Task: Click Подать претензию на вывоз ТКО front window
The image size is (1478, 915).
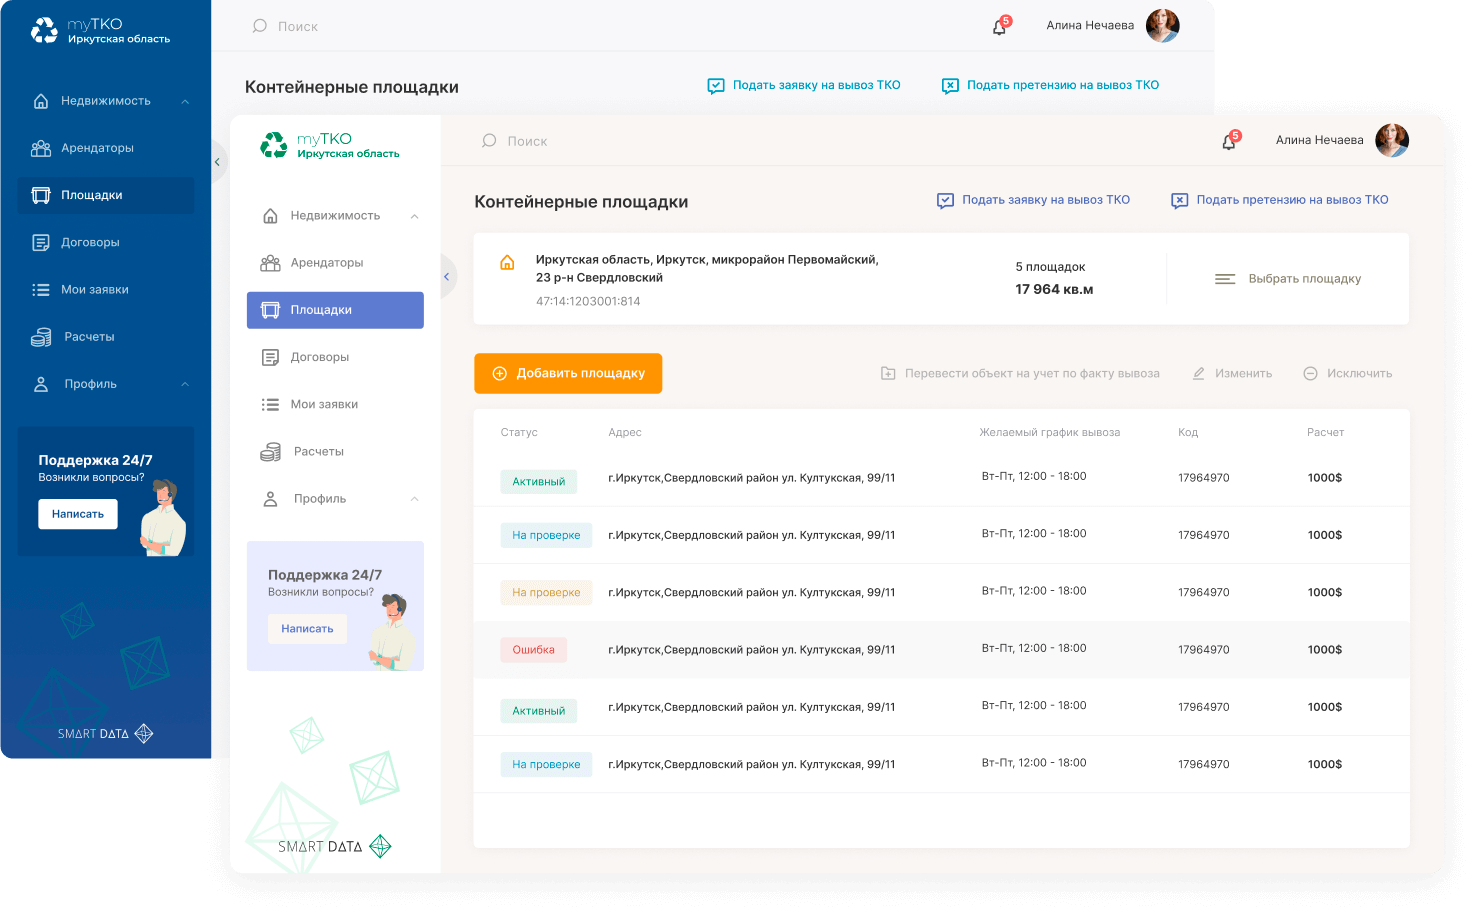Action: point(1280,200)
